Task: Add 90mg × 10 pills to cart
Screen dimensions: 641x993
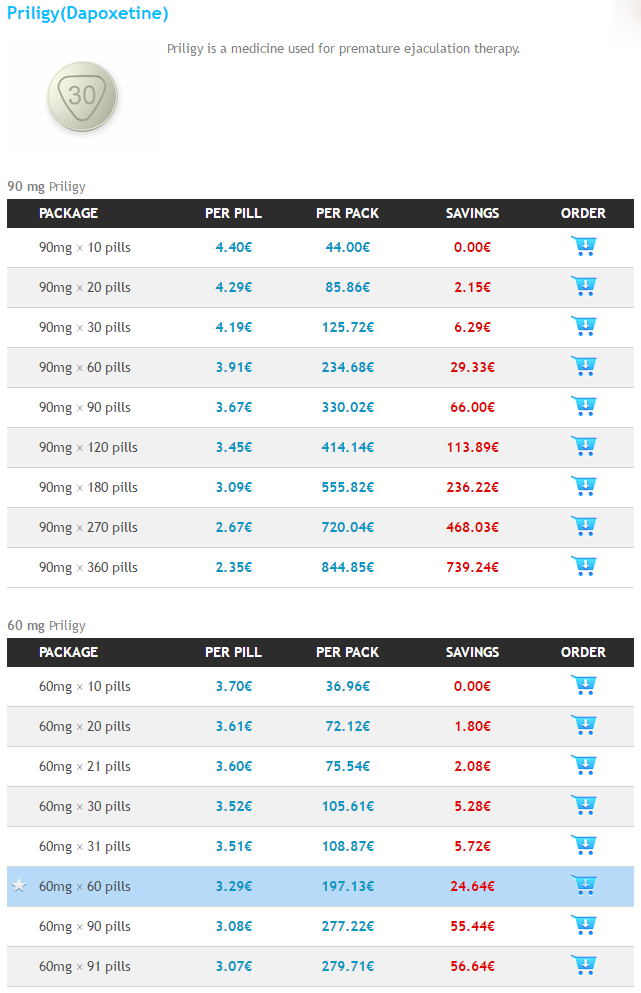Action: pyautogui.click(x=583, y=246)
